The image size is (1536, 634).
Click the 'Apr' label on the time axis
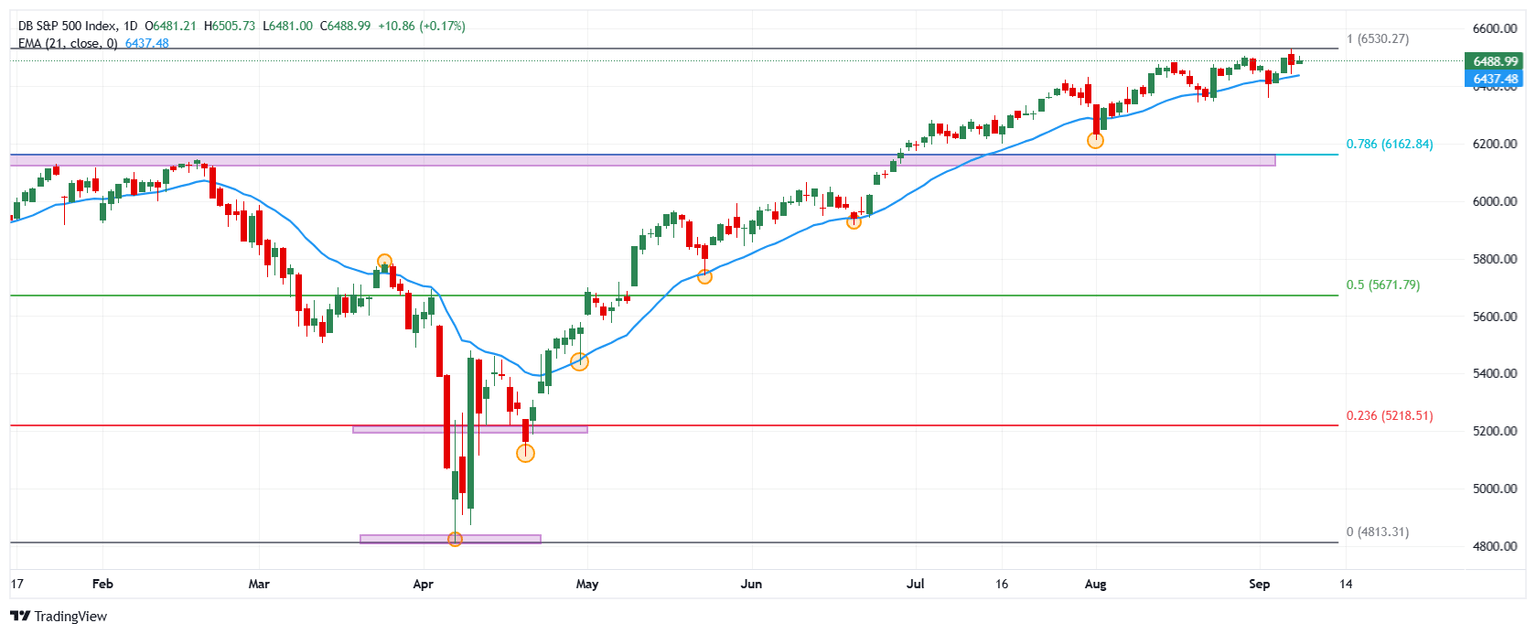click(424, 583)
